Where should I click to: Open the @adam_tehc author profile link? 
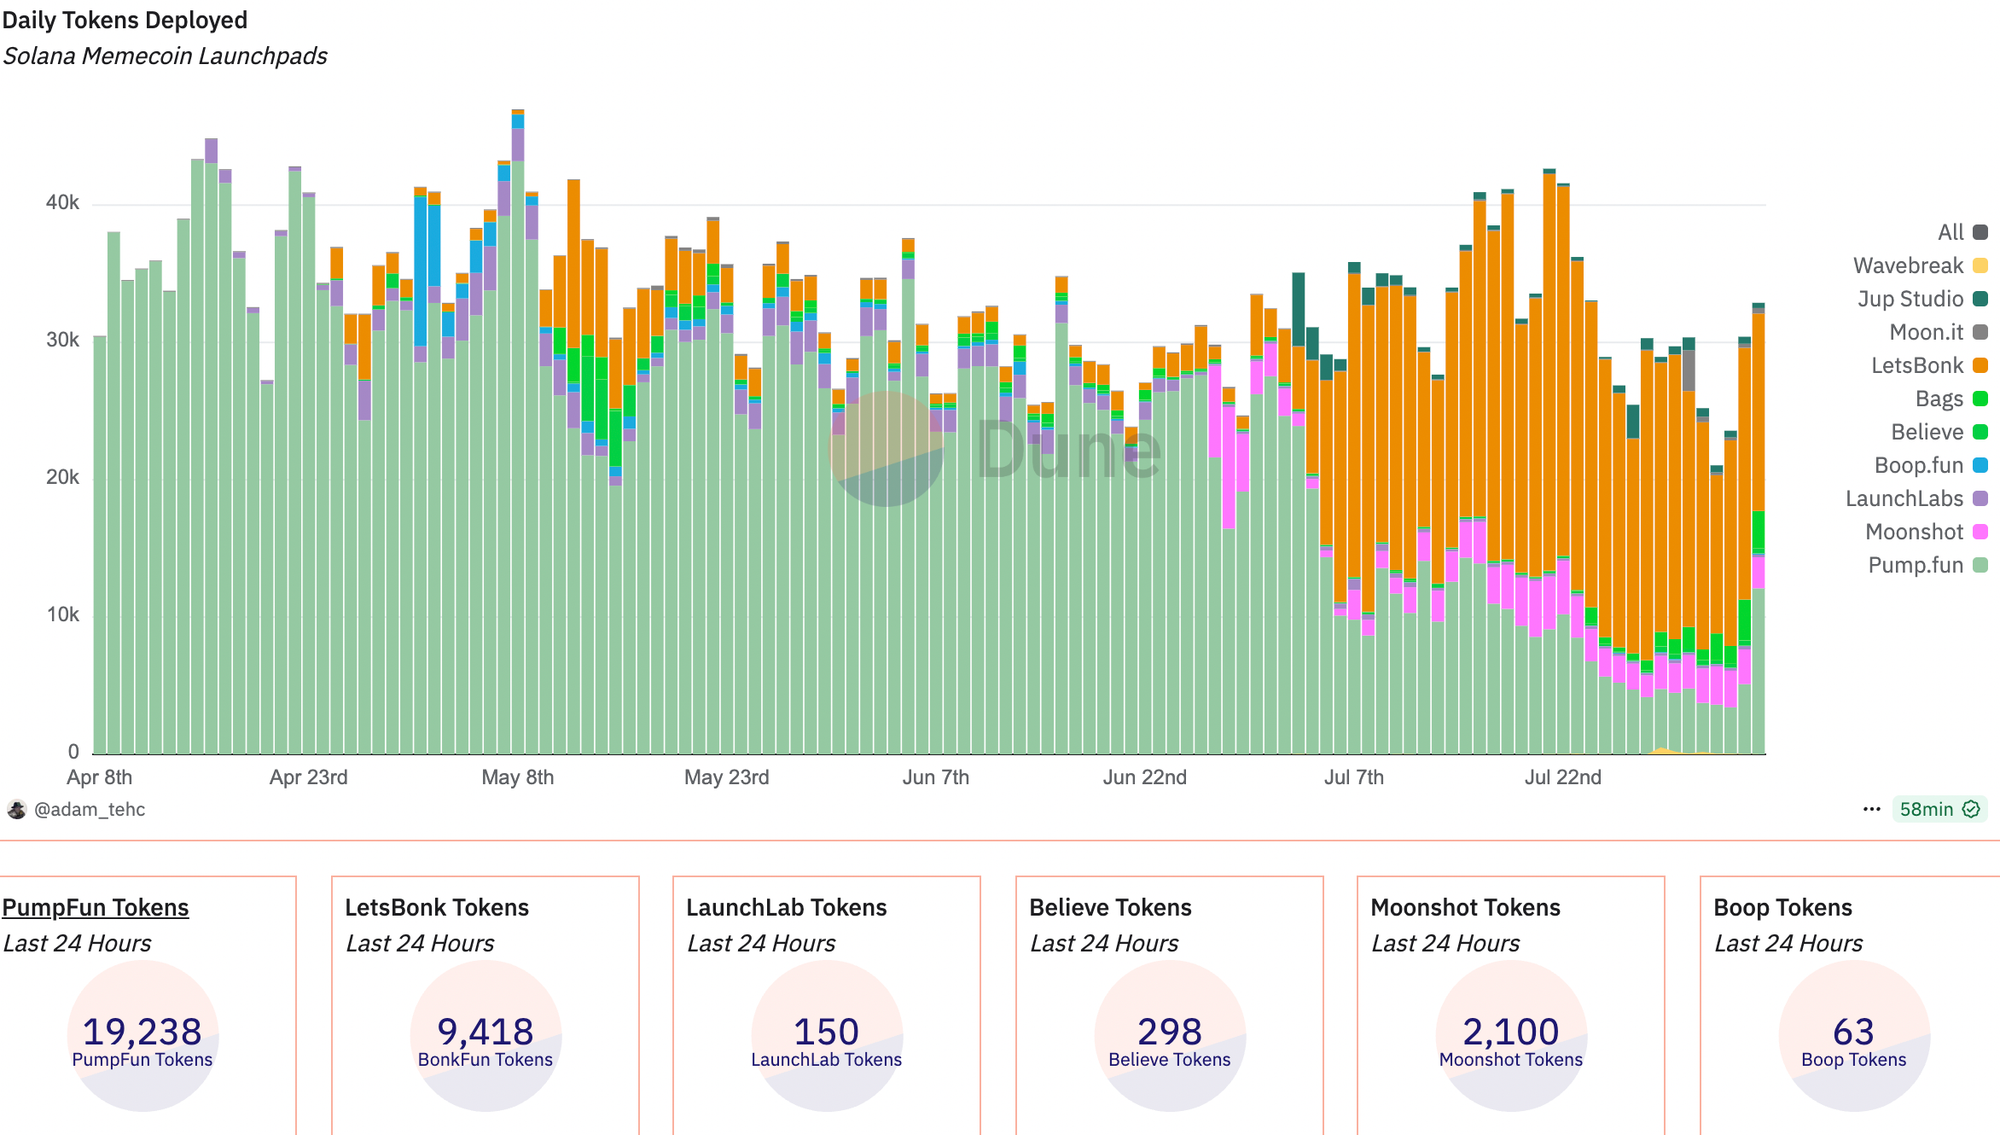[x=90, y=809]
